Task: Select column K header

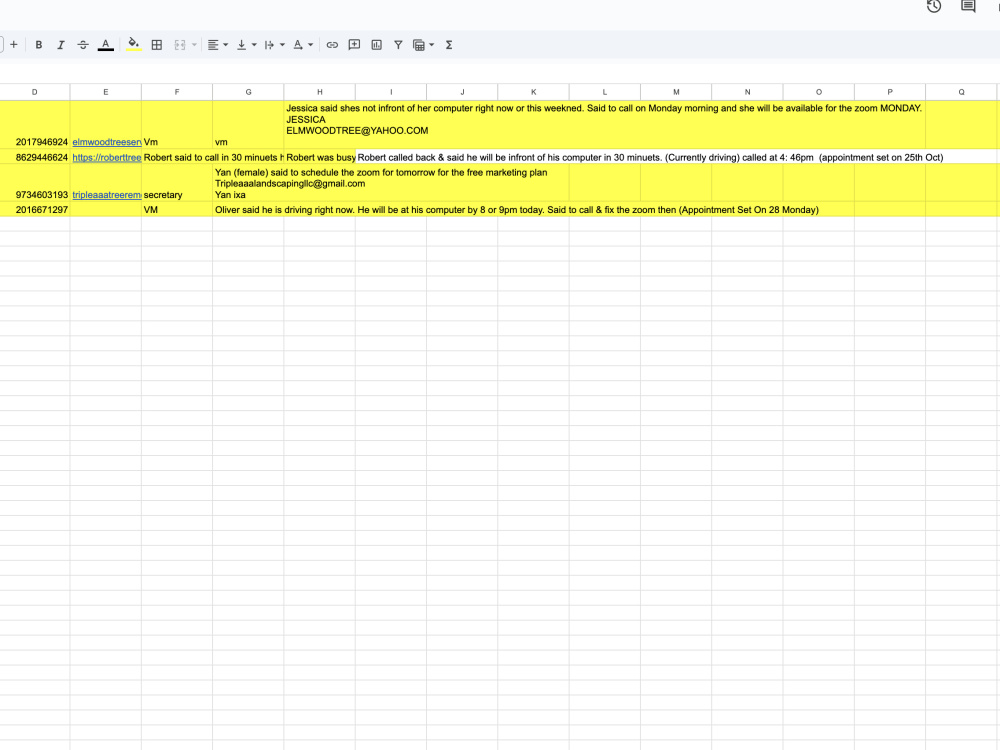Action: click(x=534, y=92)
